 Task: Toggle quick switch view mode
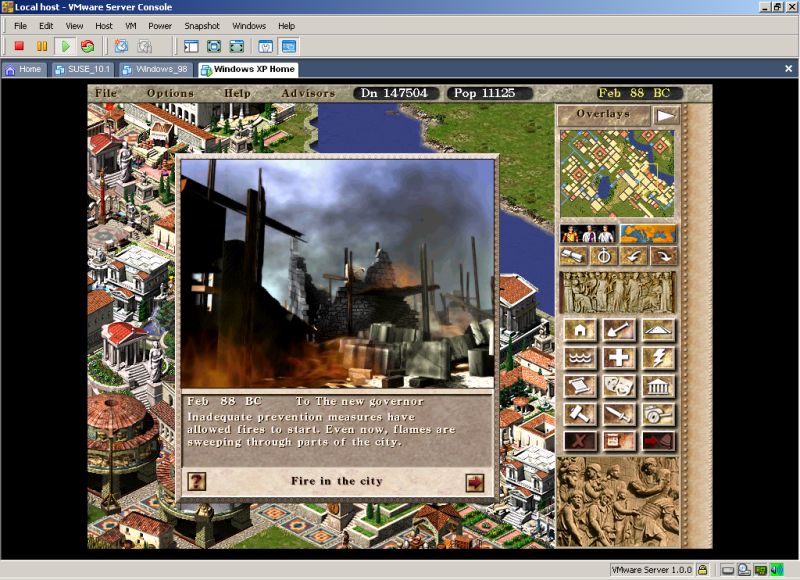coord(237,46)
